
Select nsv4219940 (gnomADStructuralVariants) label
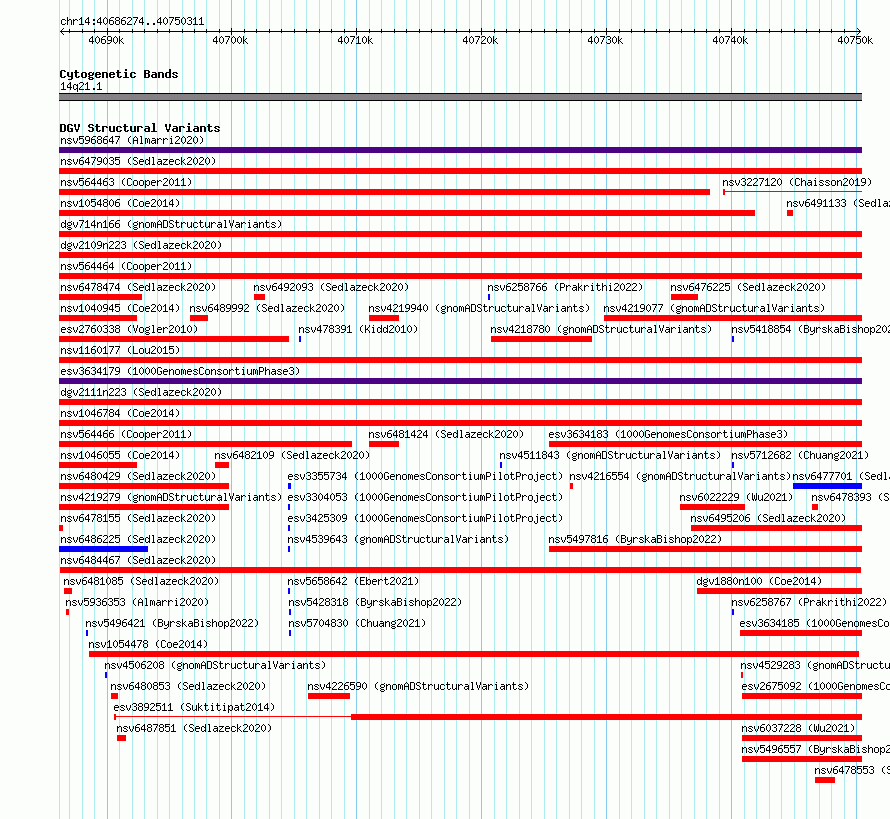[479, 308]
